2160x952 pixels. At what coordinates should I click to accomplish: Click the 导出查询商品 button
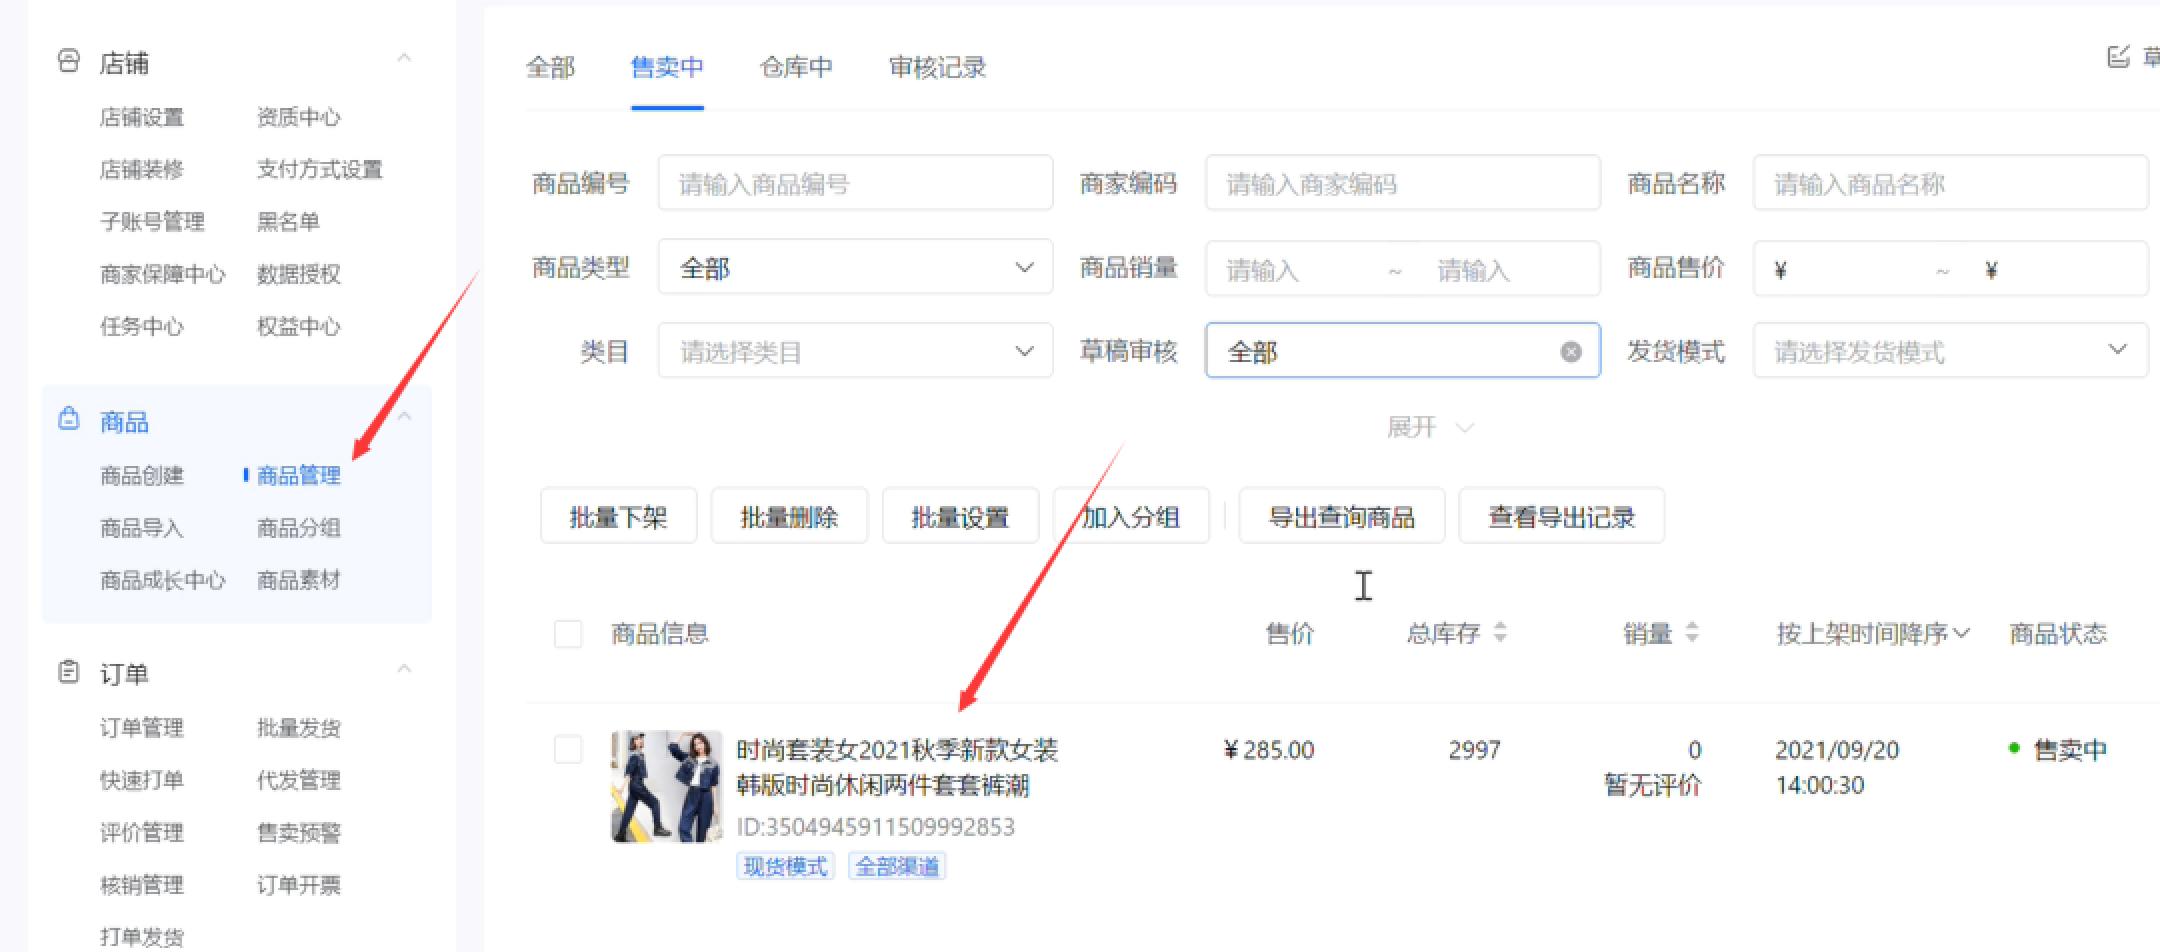[x=1342, y=516]
